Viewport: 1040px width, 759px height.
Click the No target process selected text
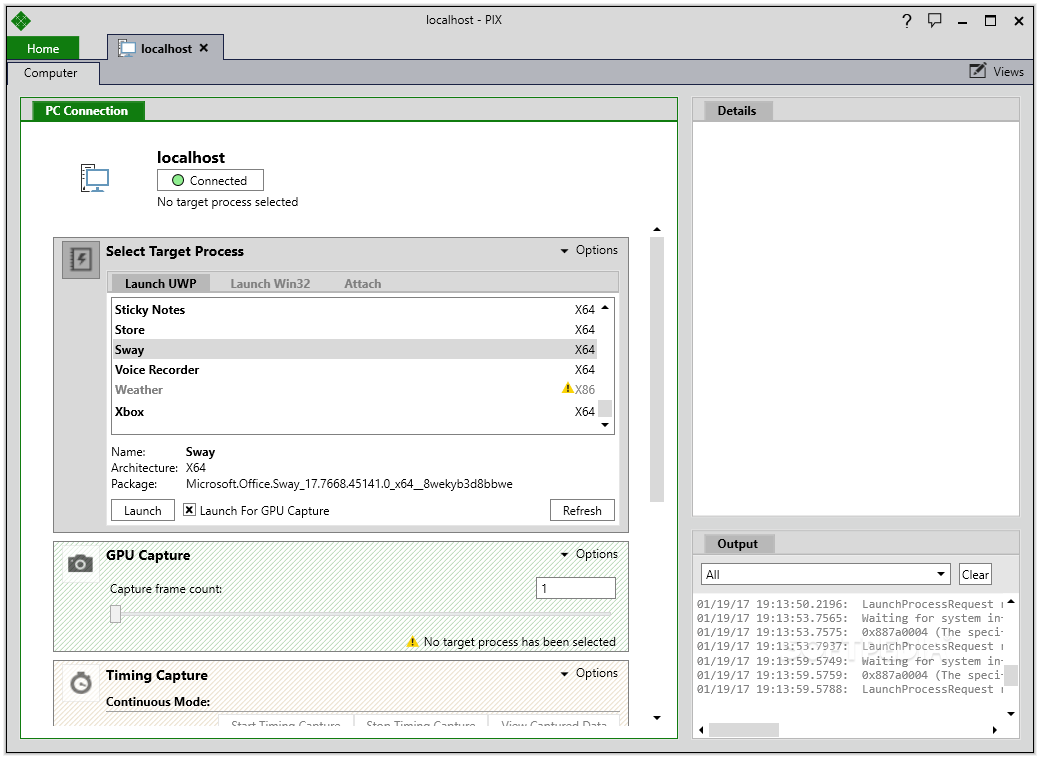[228, 202]
